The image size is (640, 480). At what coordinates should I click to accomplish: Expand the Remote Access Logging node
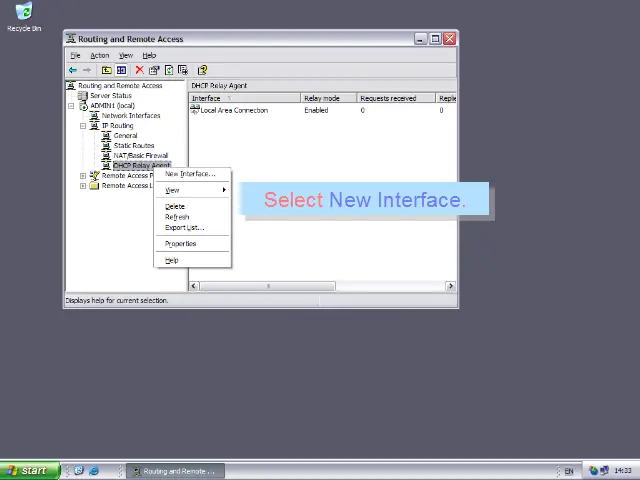83,186
